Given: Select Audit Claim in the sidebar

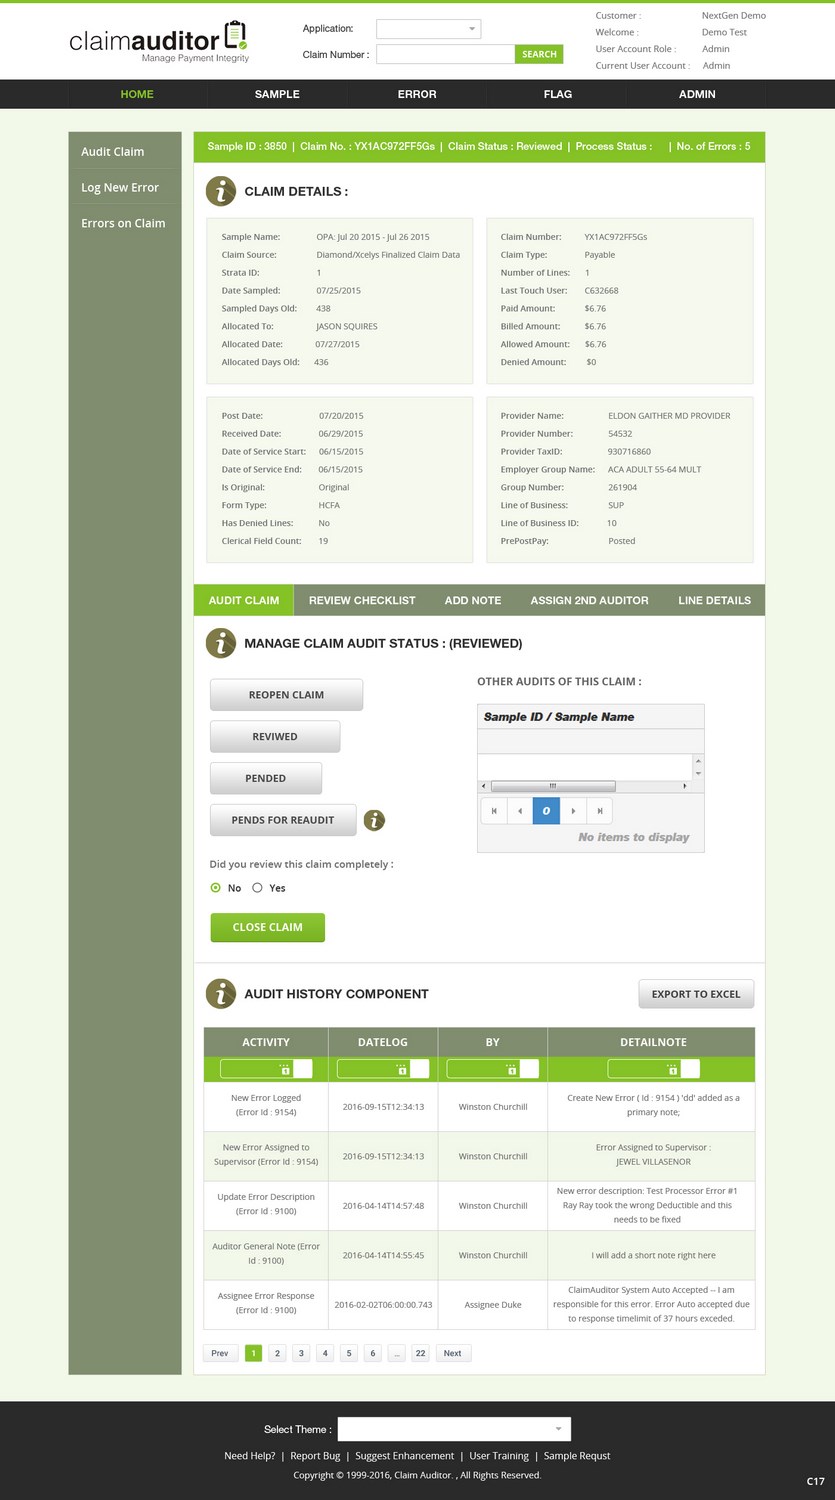Looking at the screenshot, I should click(112, 152).
